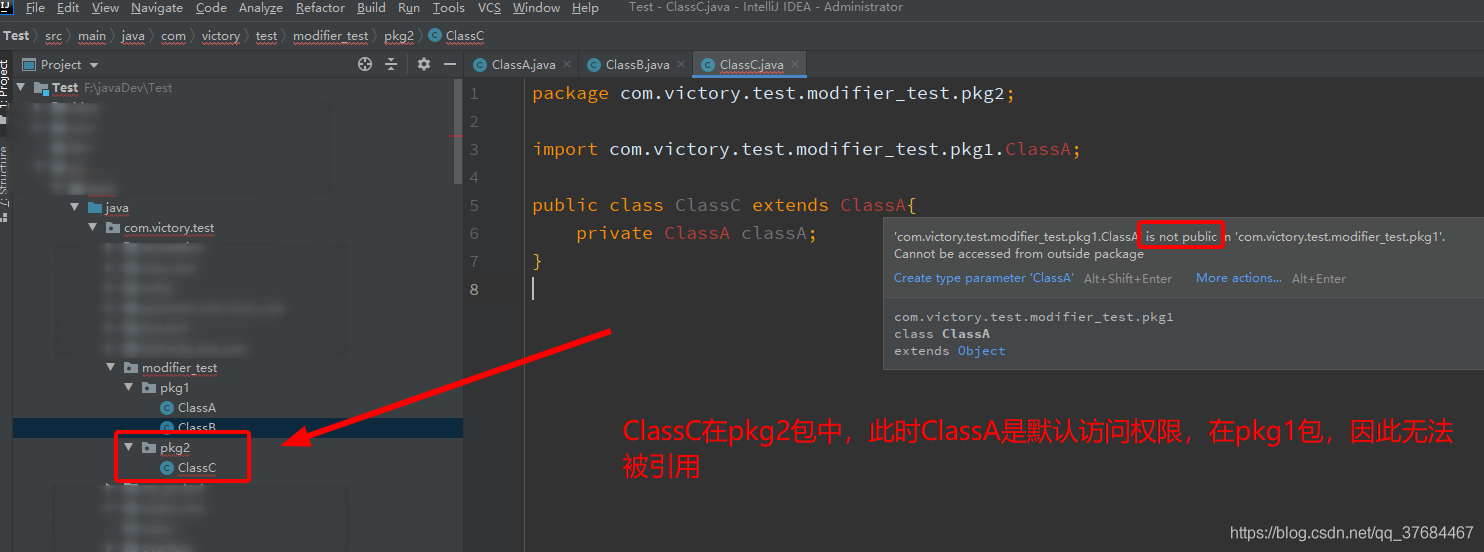Click the ClassC class icon in breadcrumb bar
This screenshot has width=1484, height=552.
[x=435, y=36]
